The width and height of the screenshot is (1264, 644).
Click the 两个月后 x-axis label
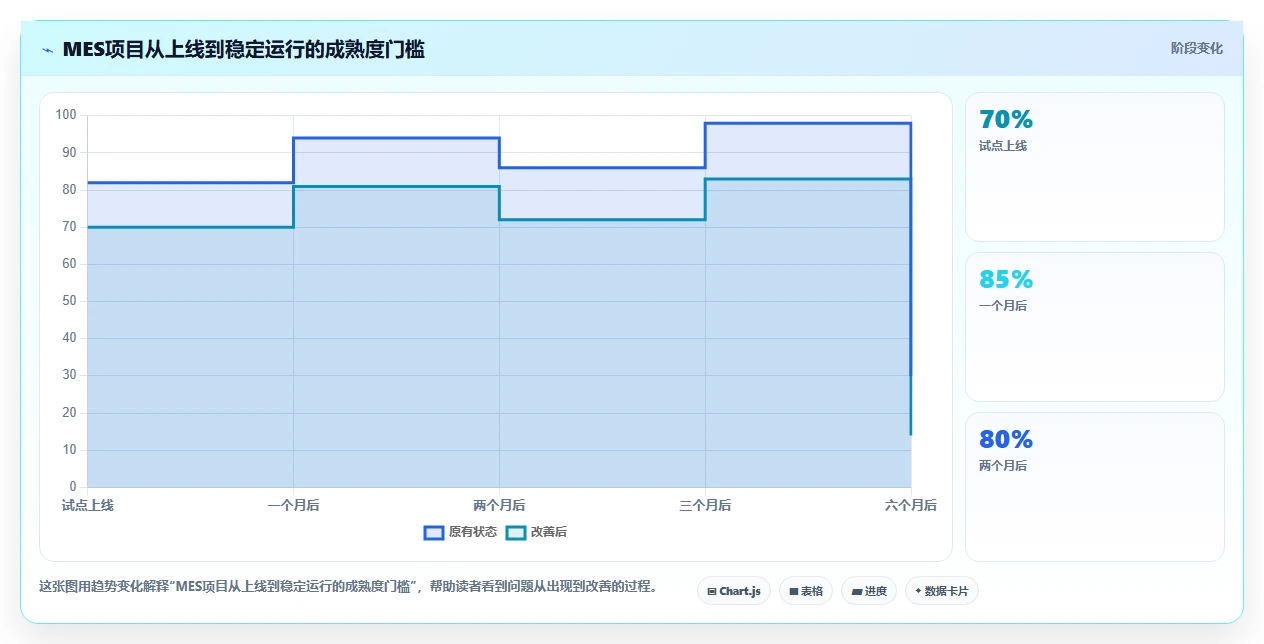pos(499,505)
